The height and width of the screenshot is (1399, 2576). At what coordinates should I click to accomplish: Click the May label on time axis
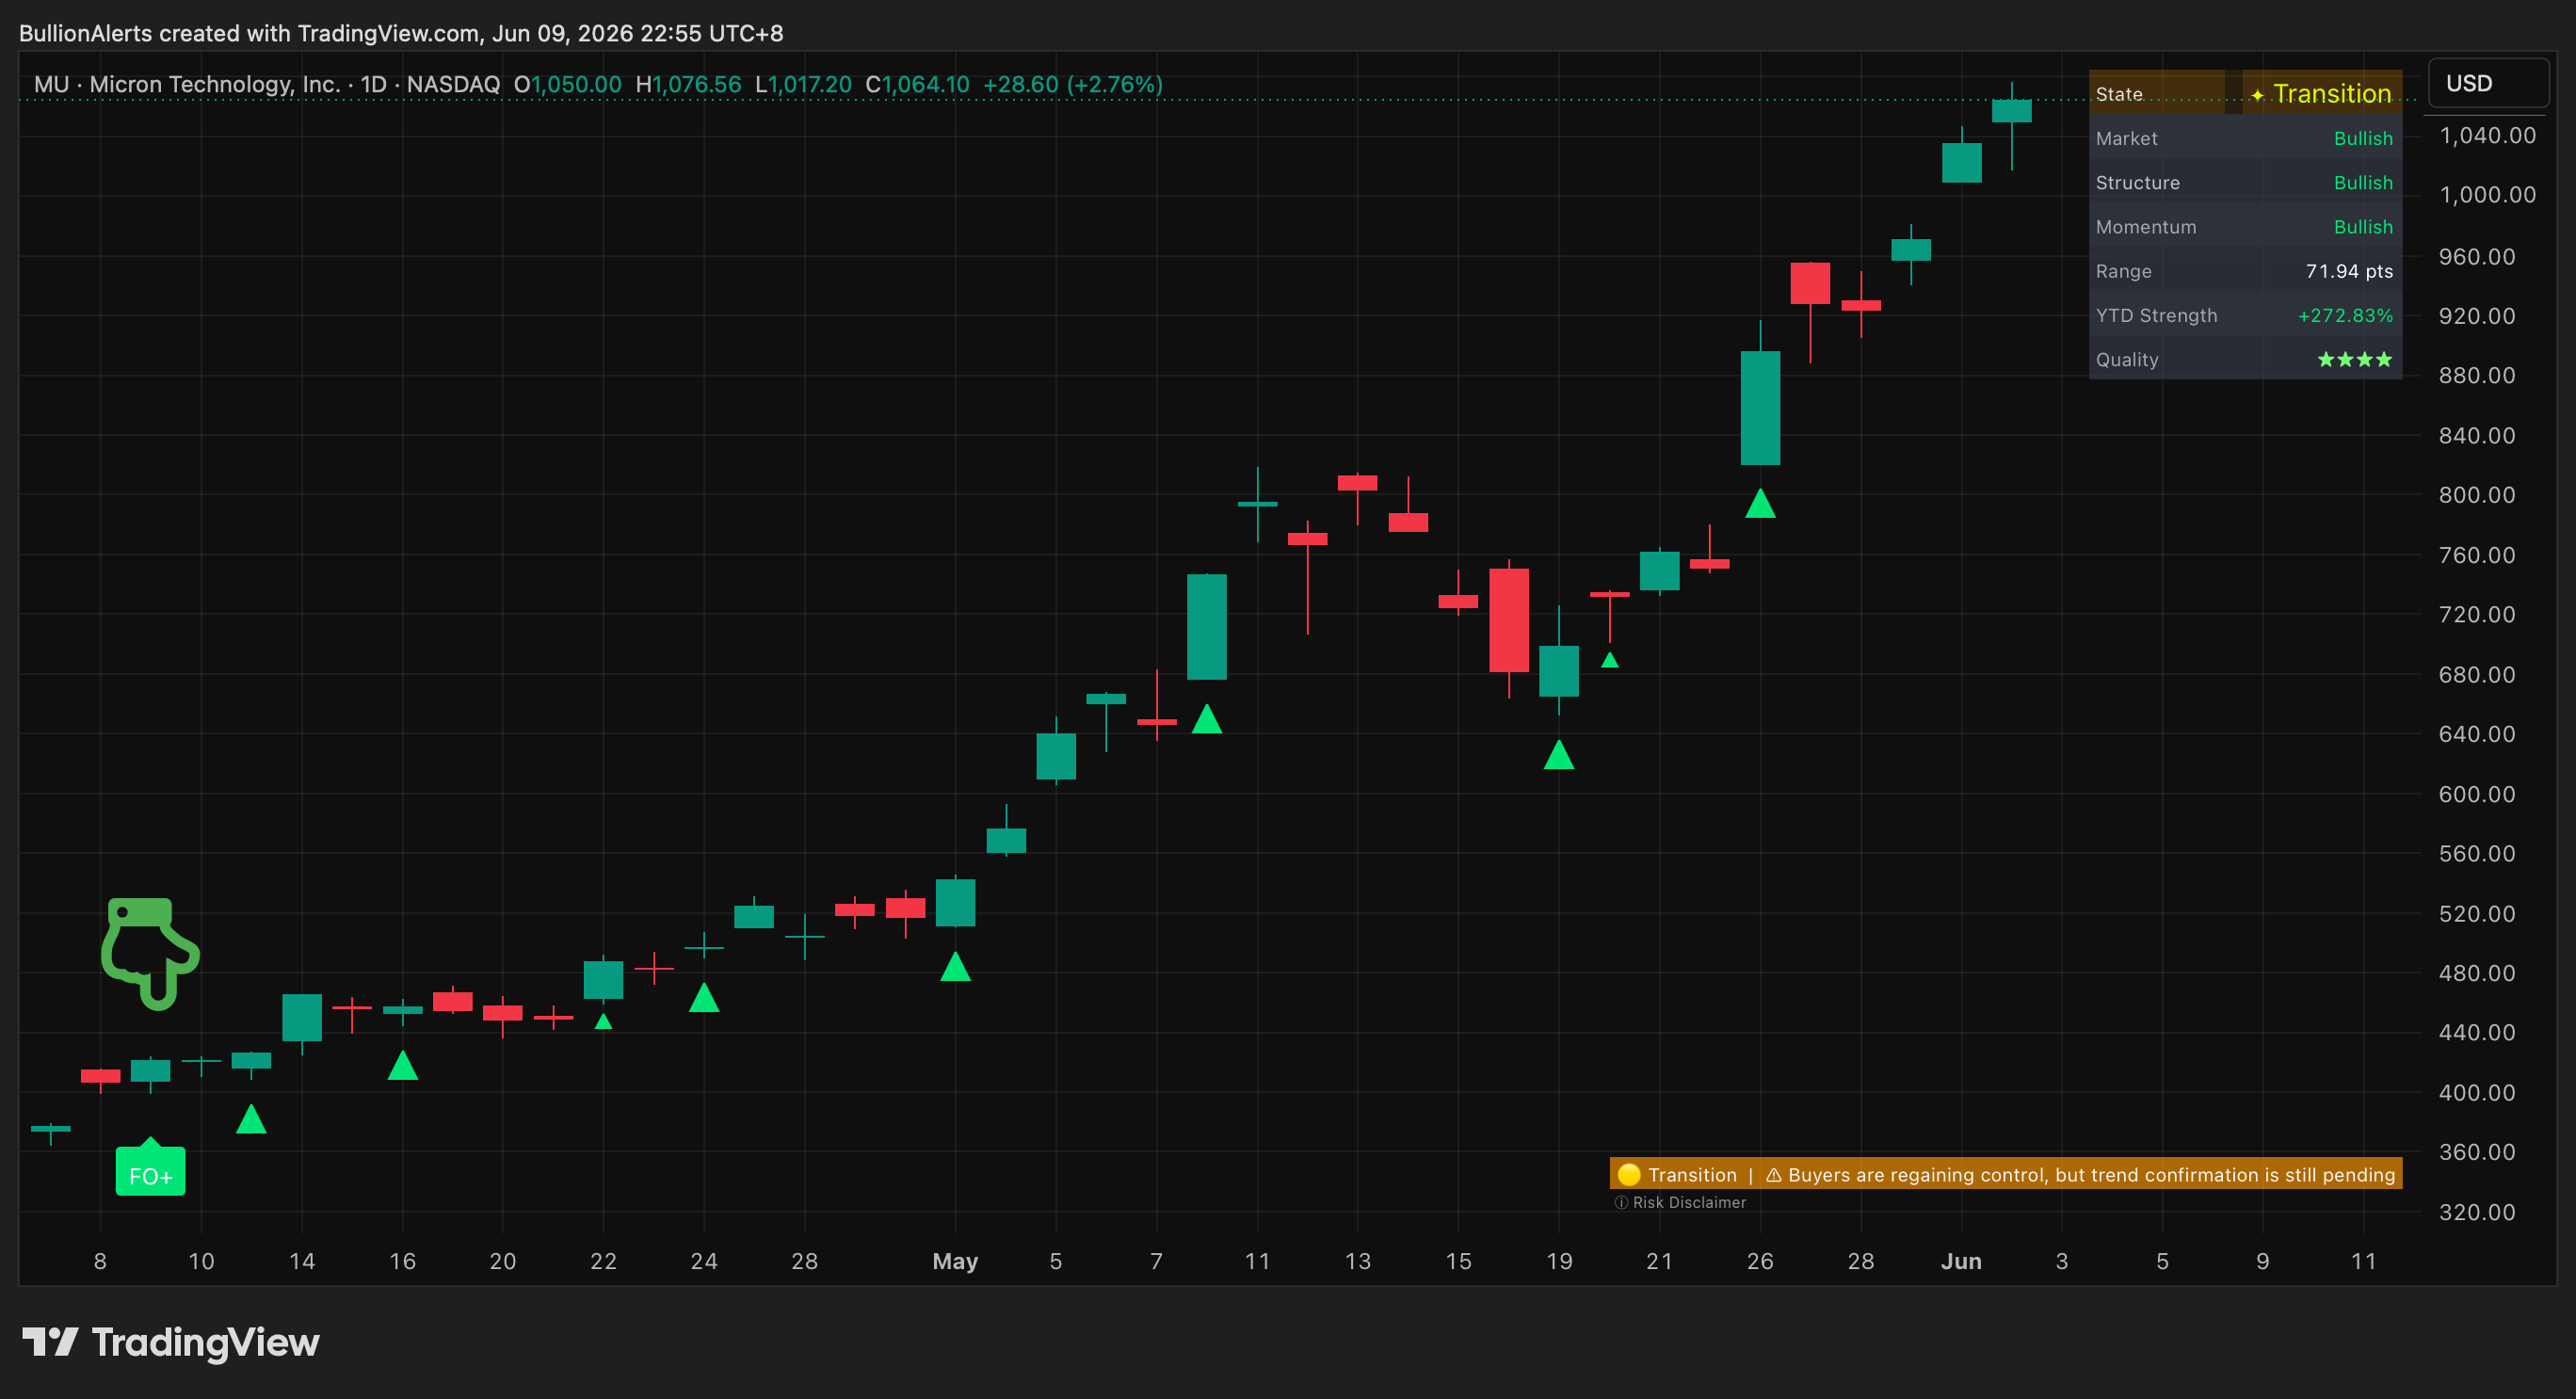click(x=955, y=1260)
